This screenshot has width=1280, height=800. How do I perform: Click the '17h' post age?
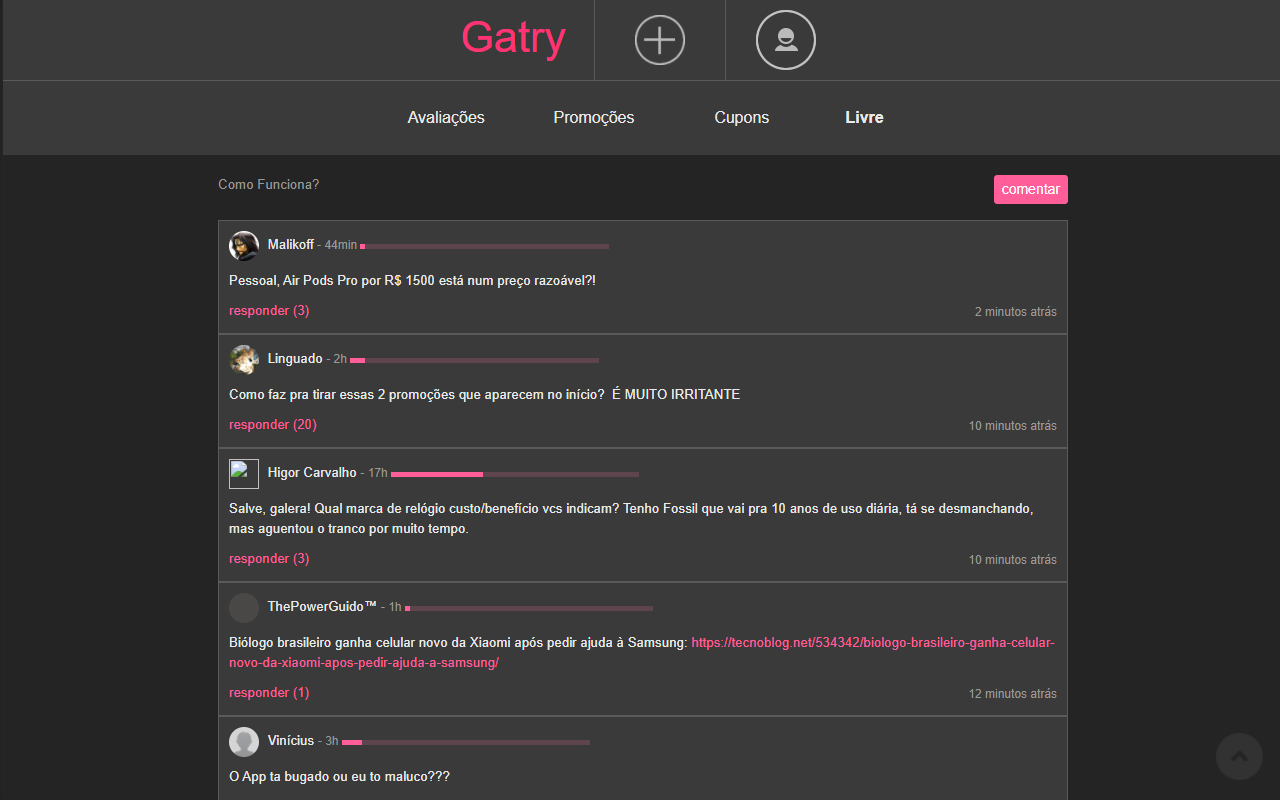coord(378,473)
